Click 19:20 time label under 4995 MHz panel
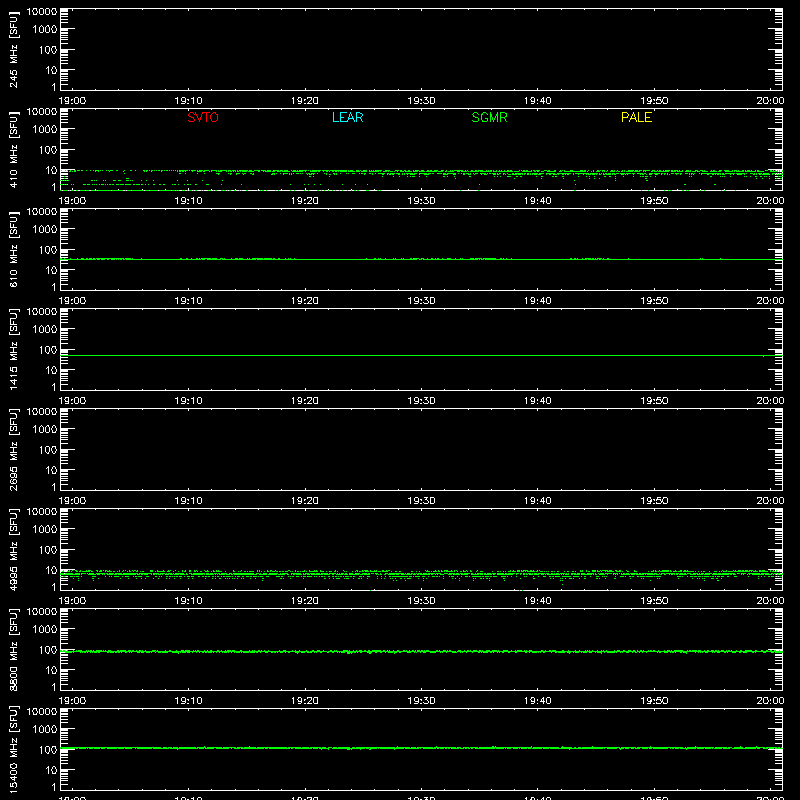Screen dimensions: 800x800 [x=305, y=601]
